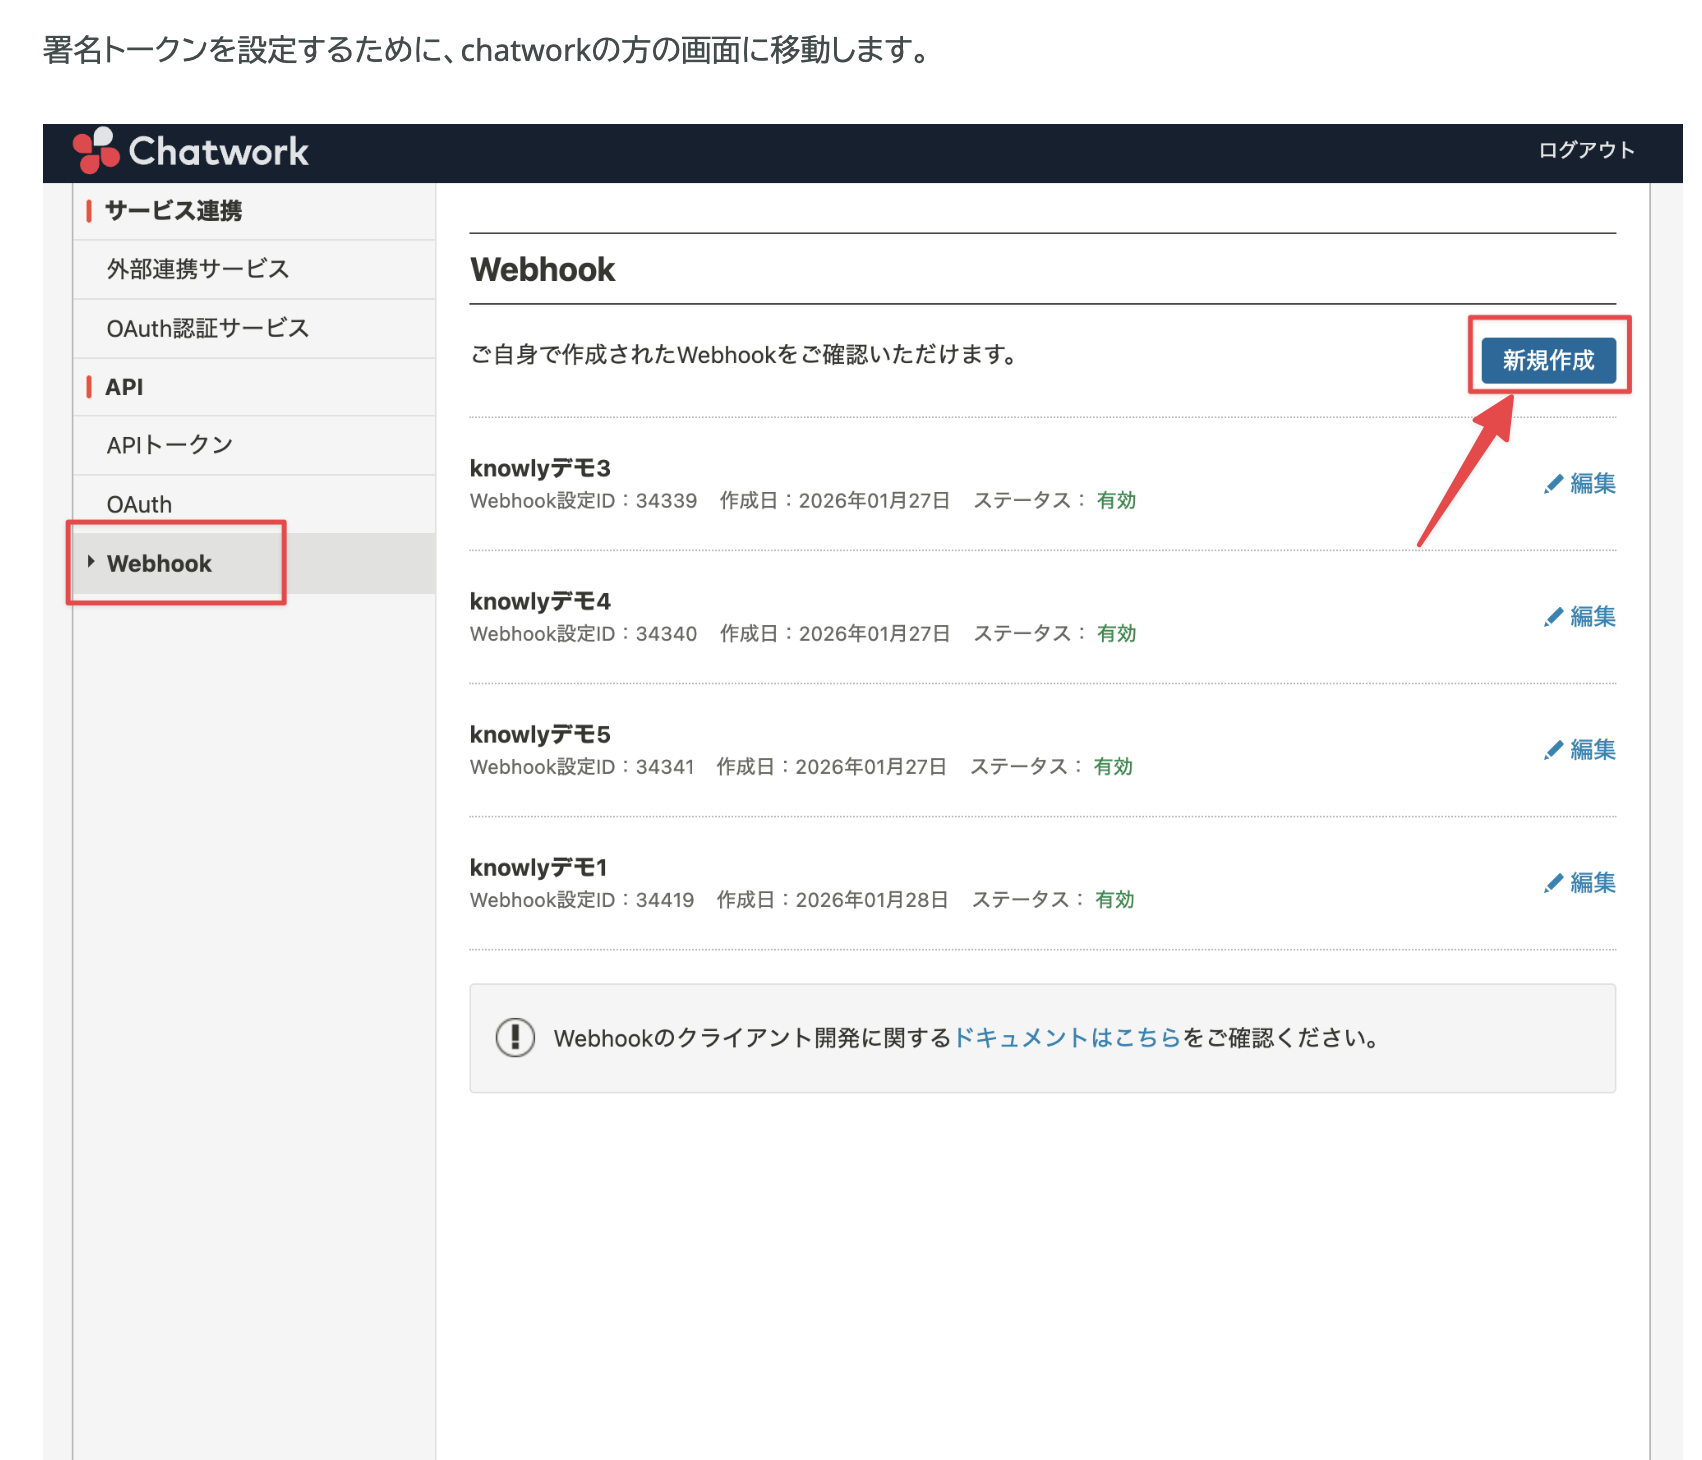This screenshot has height=1460, width=1702.
Task: Click the pencil edit icon beside knowlyデモ5
Action: coord(1553,749)
